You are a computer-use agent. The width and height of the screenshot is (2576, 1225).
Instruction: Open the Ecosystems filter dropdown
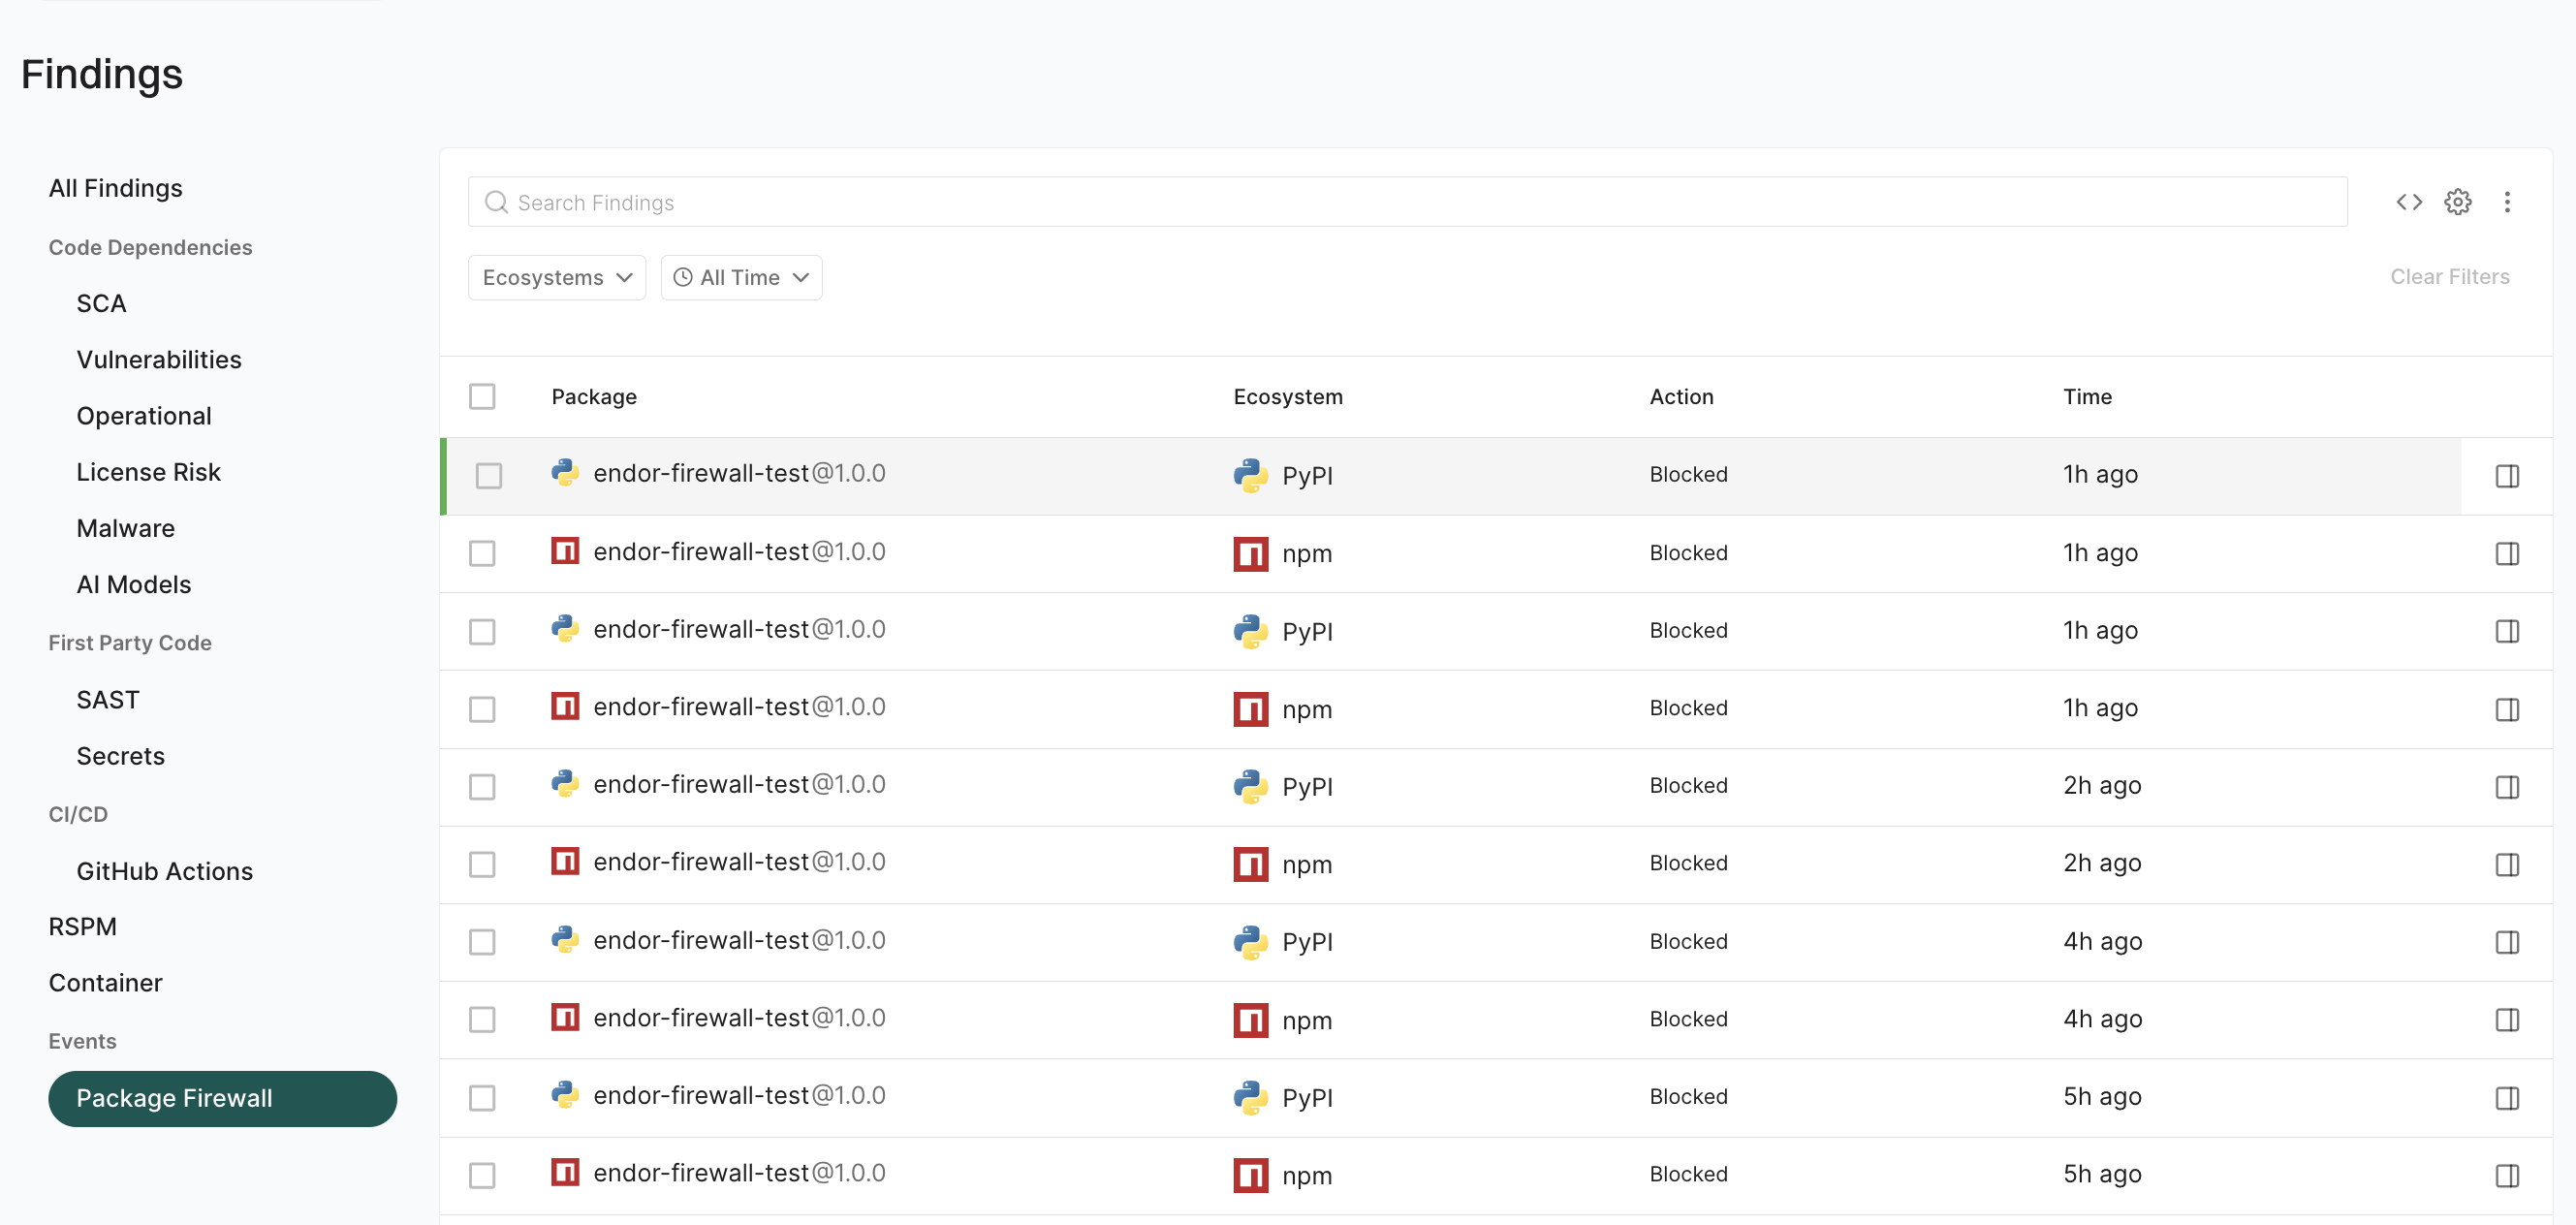click(x=556, y=277)
